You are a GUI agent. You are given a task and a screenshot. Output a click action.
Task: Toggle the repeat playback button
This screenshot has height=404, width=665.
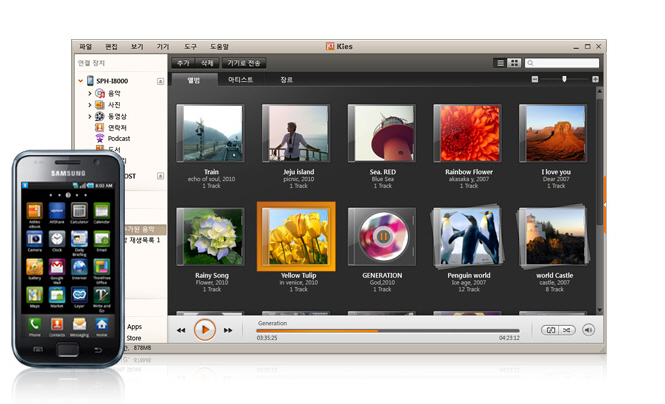pos(551,329)
